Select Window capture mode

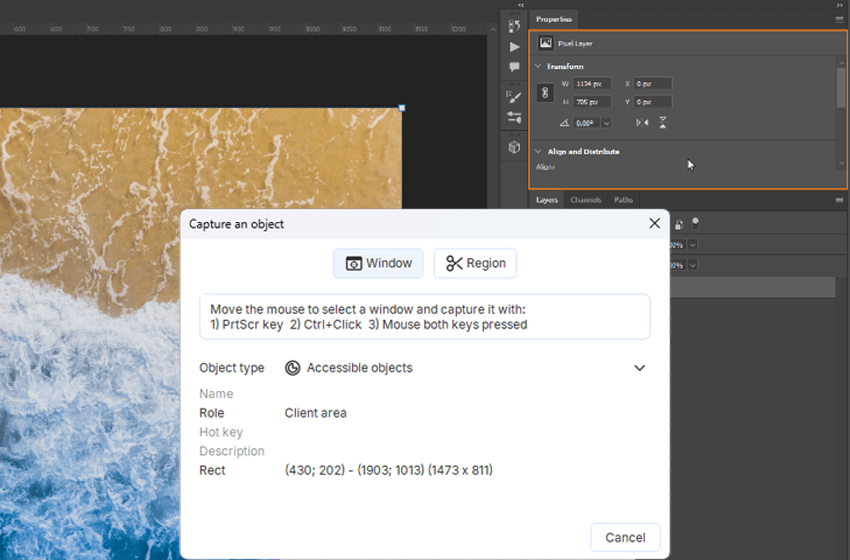pos(378,263)
